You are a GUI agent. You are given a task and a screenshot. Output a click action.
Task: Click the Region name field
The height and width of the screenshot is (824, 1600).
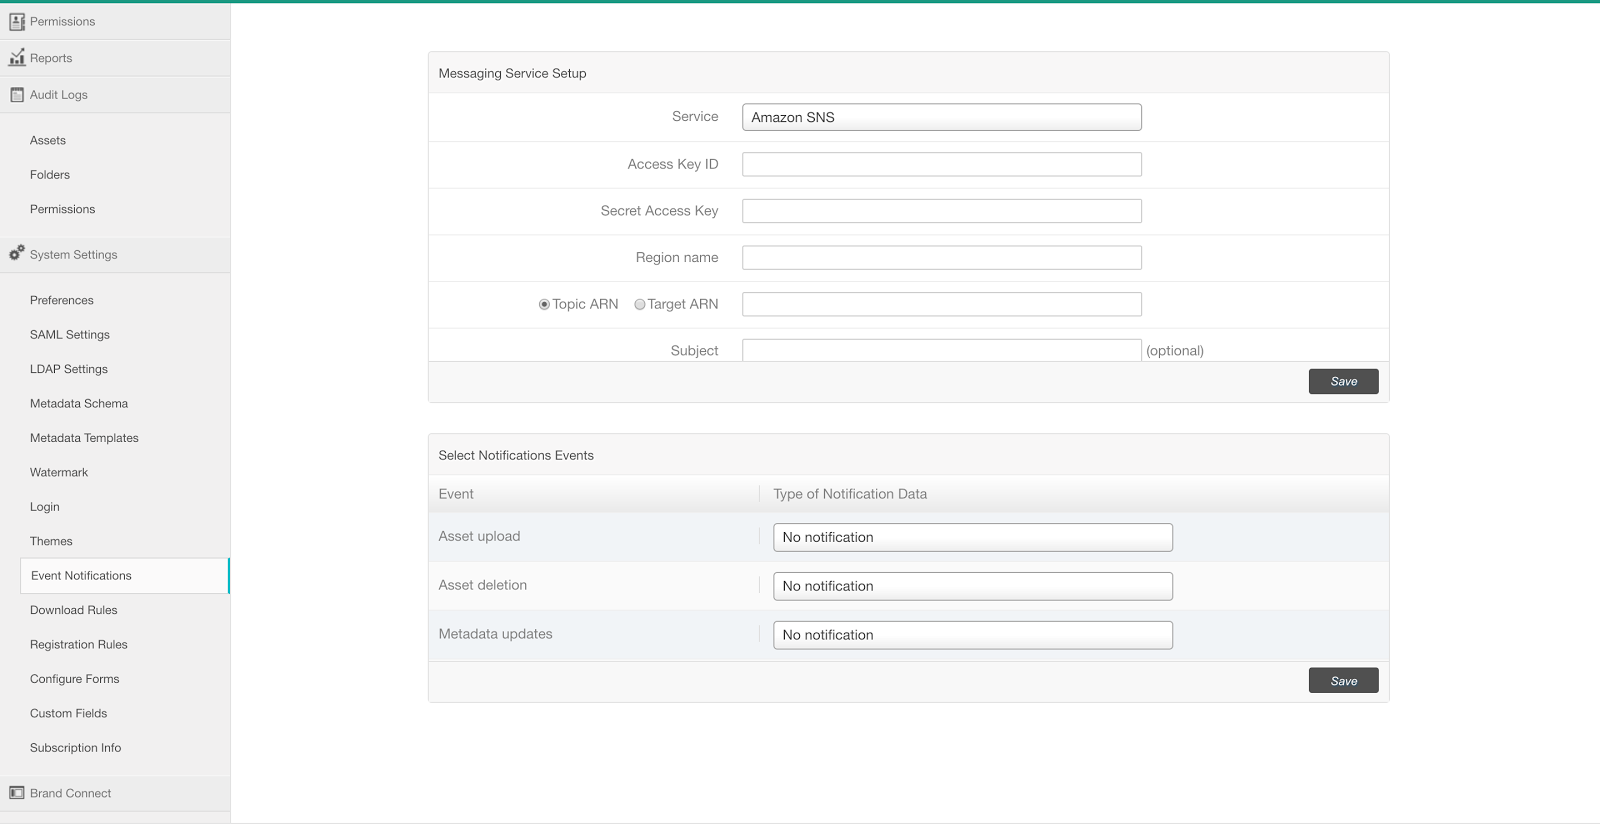(x=942, y=258)
